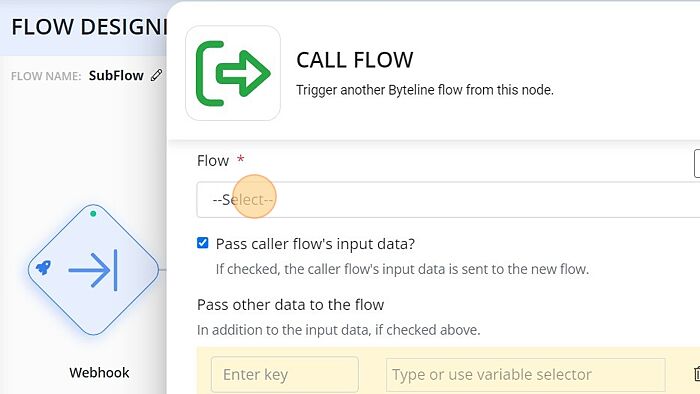
Task: Click the Type or use variable selector field
Action: (525, 374)
